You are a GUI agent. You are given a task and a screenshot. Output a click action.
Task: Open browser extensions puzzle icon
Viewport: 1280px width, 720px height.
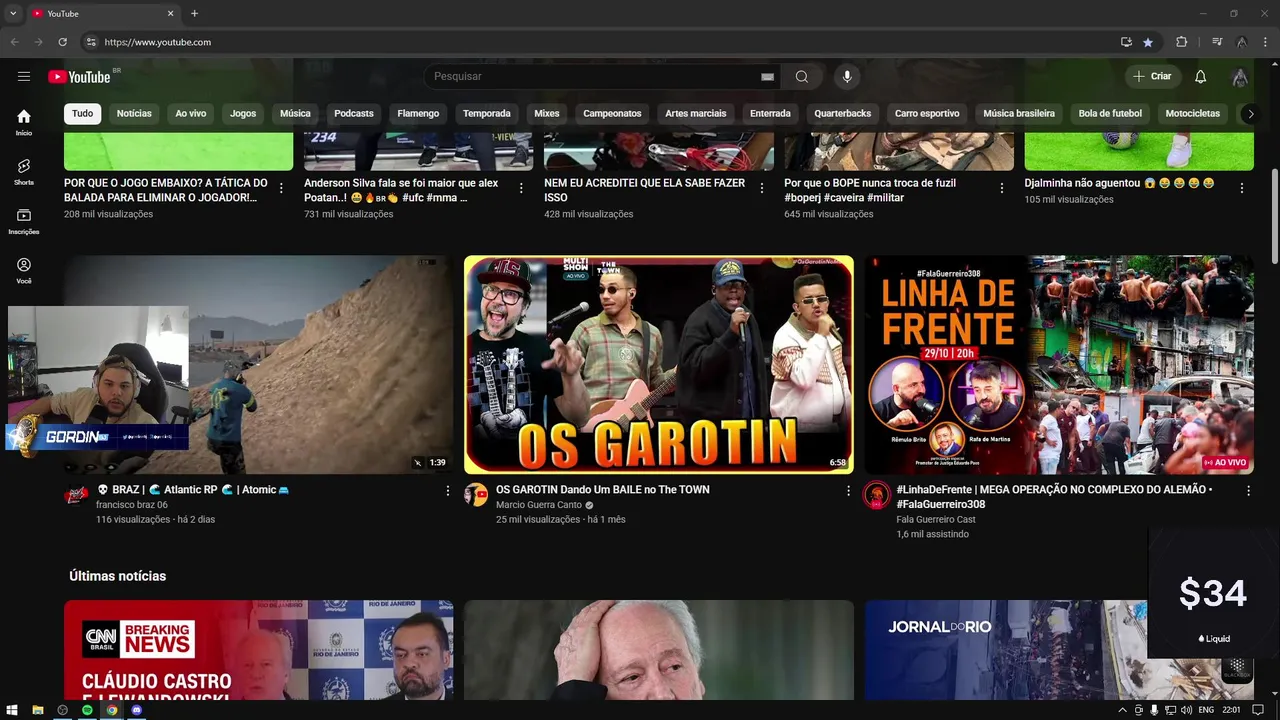1182,42
